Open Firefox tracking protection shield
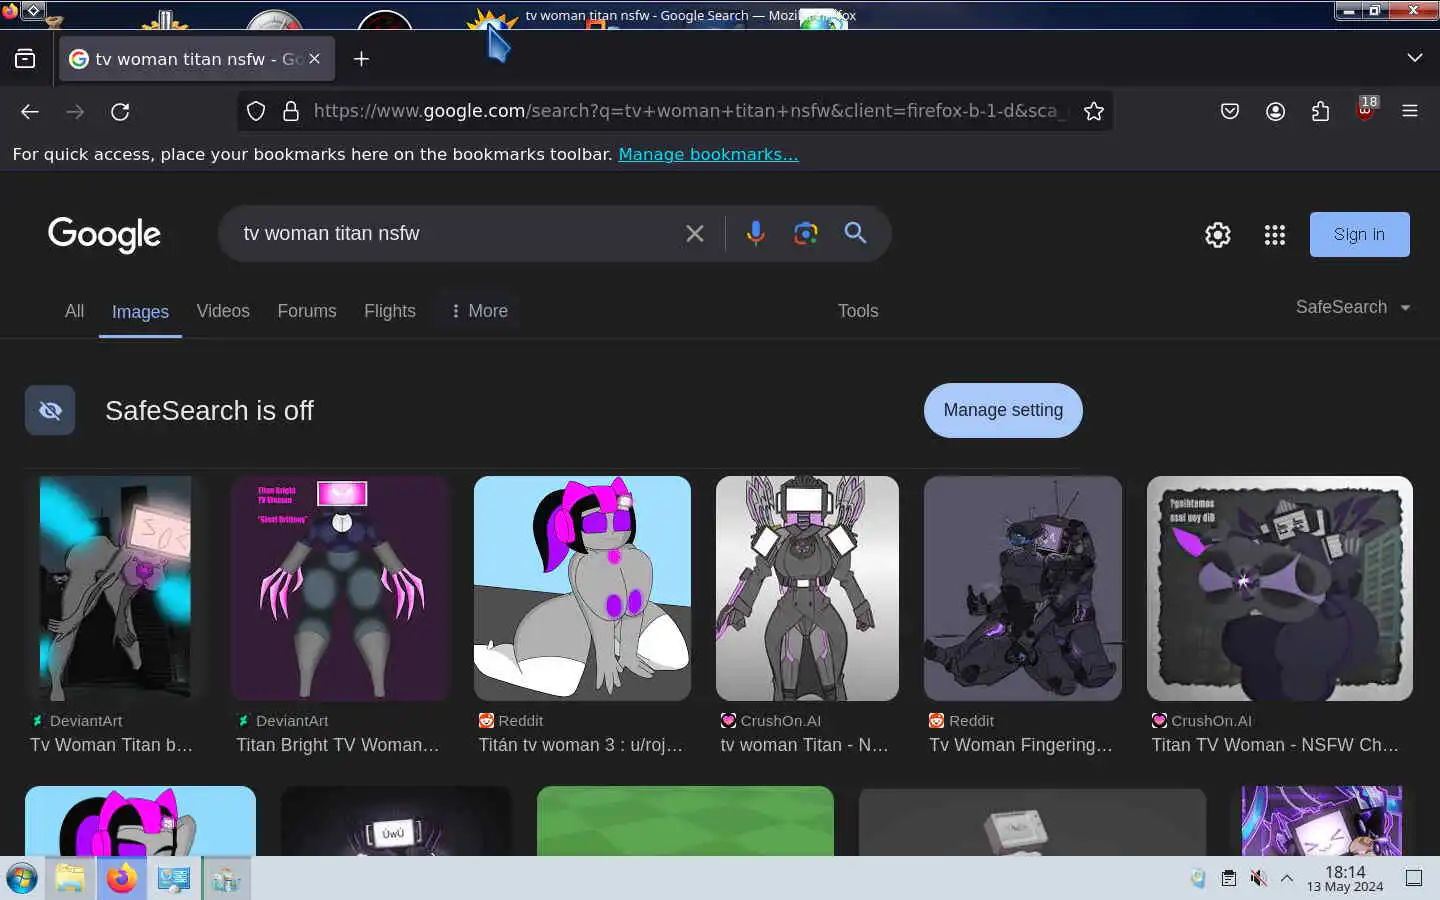The image size is (1440, 900). [x=256, y=111]
